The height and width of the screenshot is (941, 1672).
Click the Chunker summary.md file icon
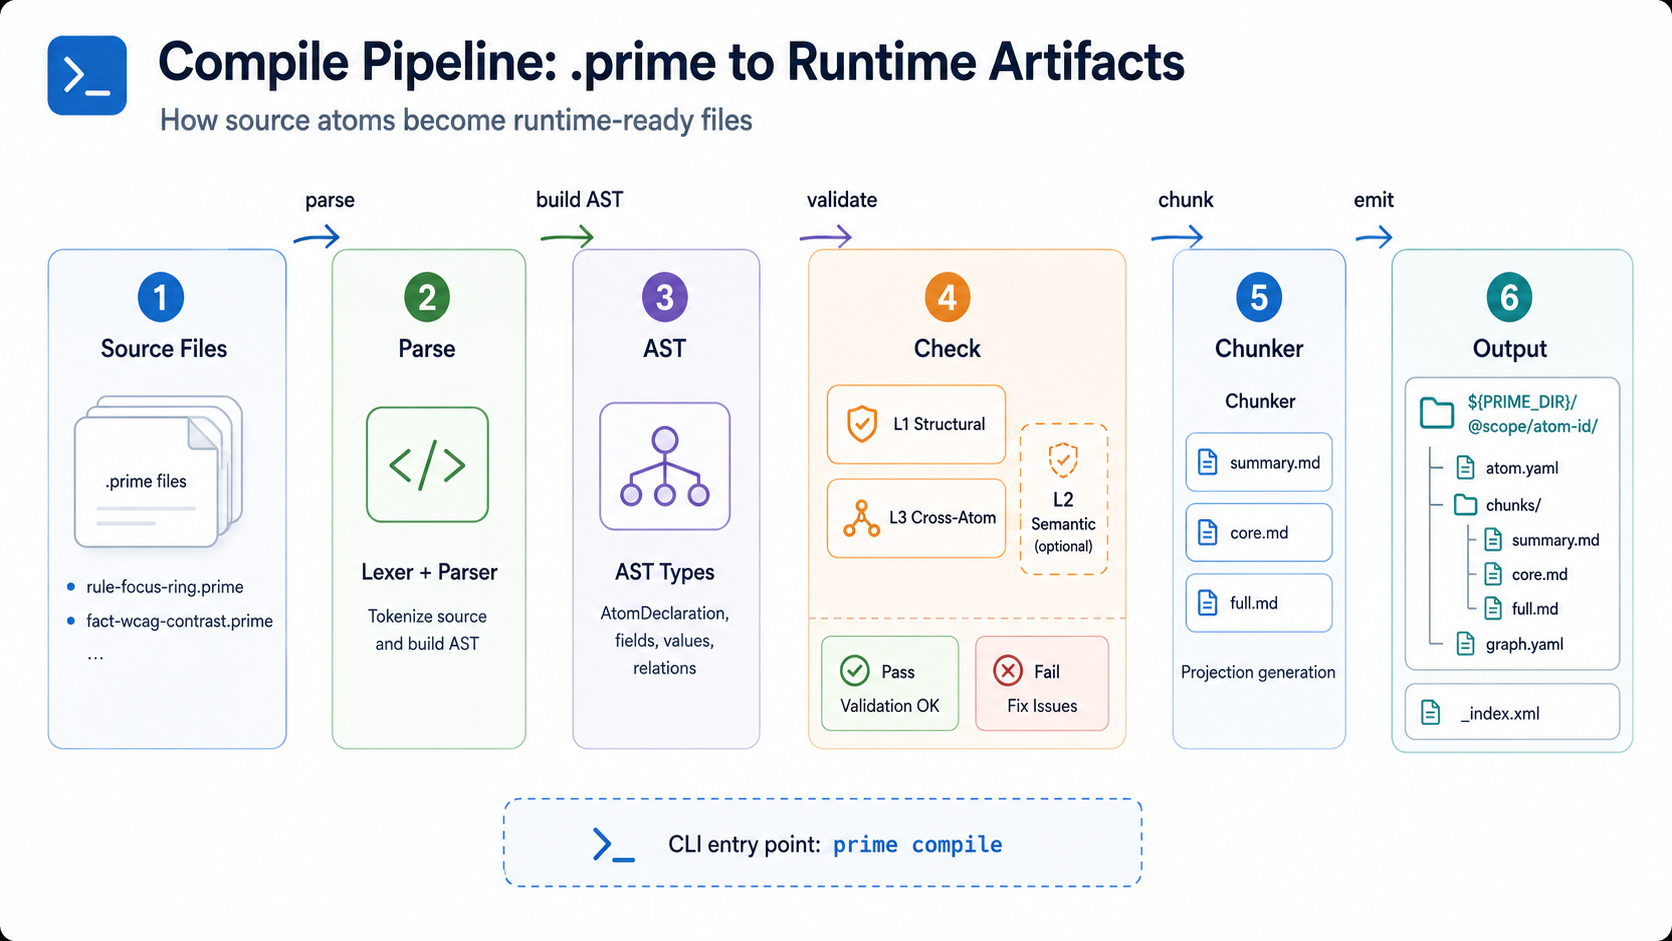[x=1208, y=463]
